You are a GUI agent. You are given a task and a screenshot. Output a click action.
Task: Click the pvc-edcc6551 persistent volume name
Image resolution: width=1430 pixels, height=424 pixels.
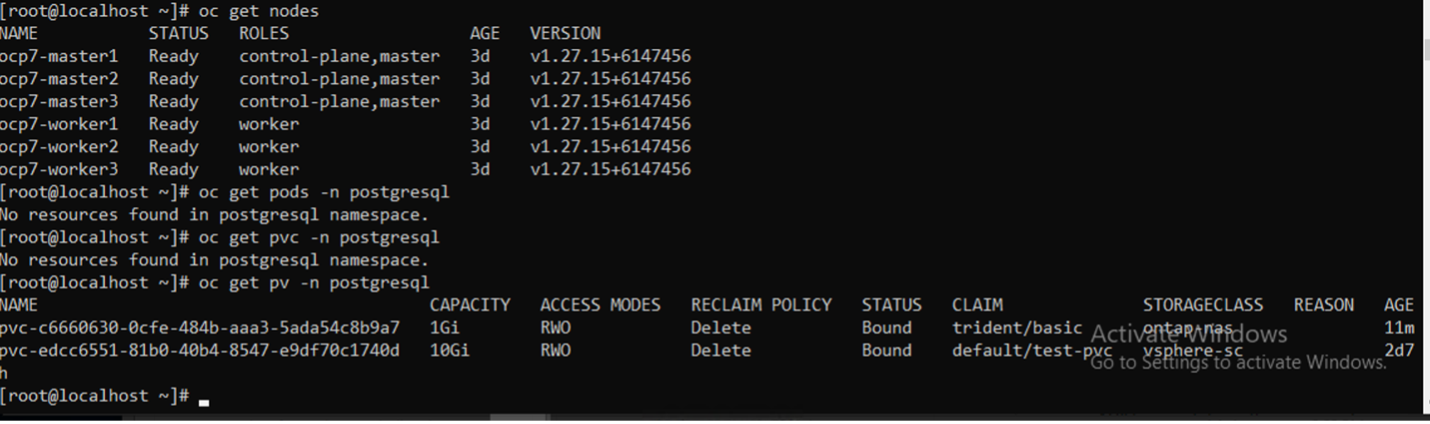[x=200, y=350]
